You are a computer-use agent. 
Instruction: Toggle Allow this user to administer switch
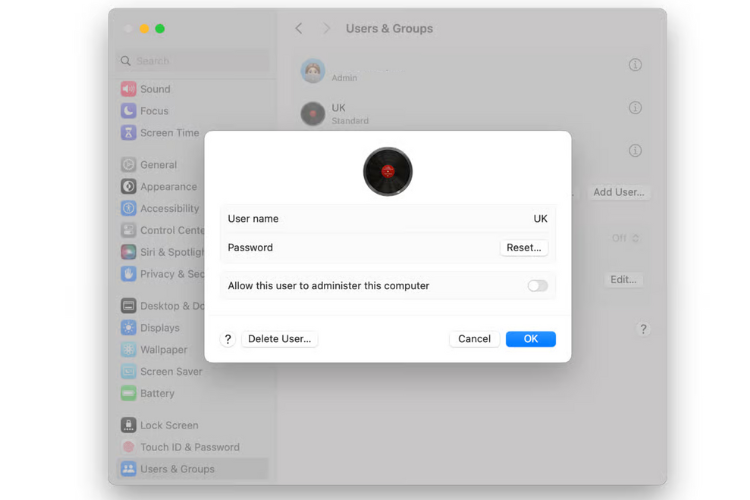tap(538, 286)
